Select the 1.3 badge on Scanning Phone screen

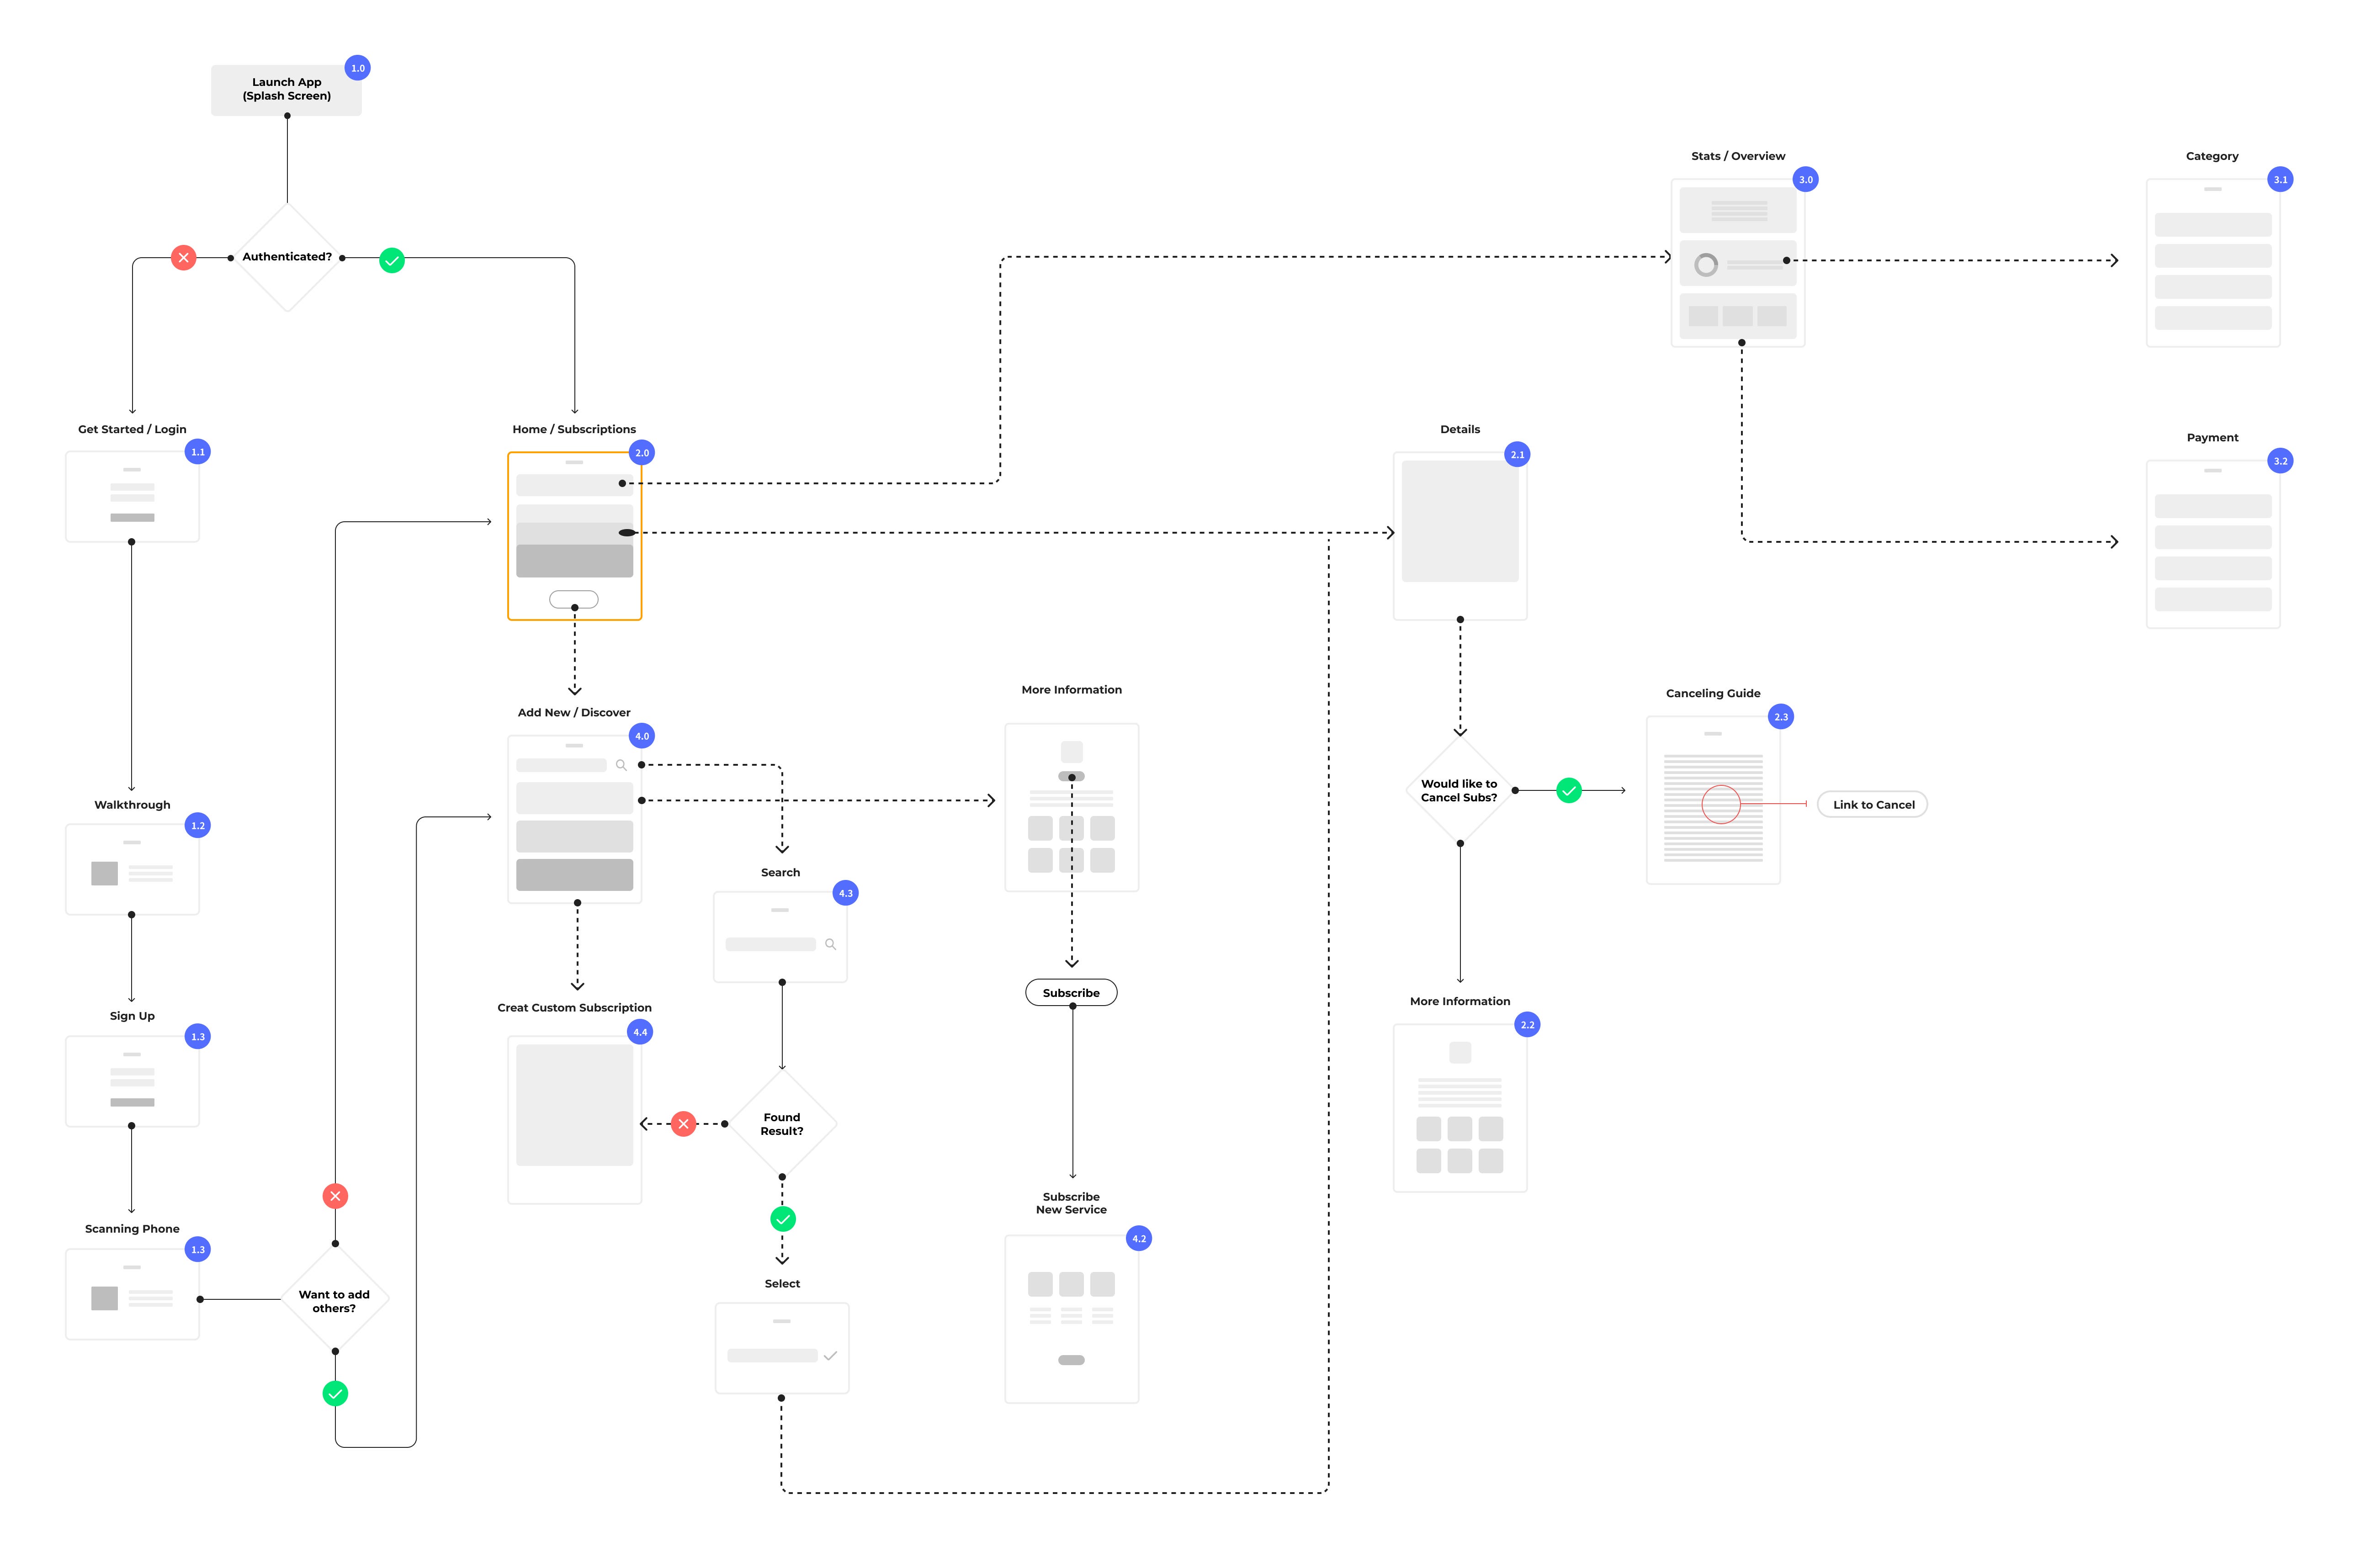point(198,1250)
